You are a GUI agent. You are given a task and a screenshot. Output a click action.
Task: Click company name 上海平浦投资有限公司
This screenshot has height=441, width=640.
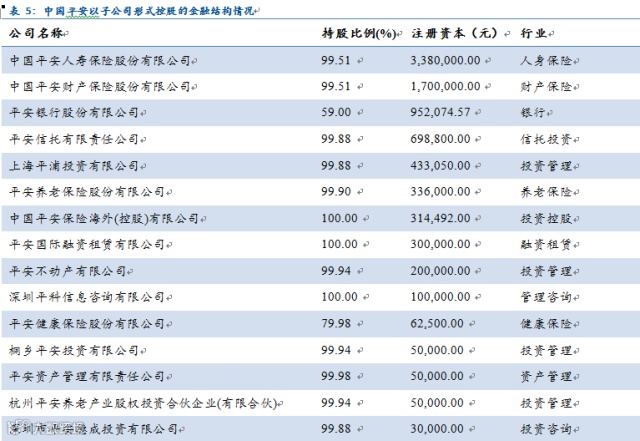tap(74, 165)
